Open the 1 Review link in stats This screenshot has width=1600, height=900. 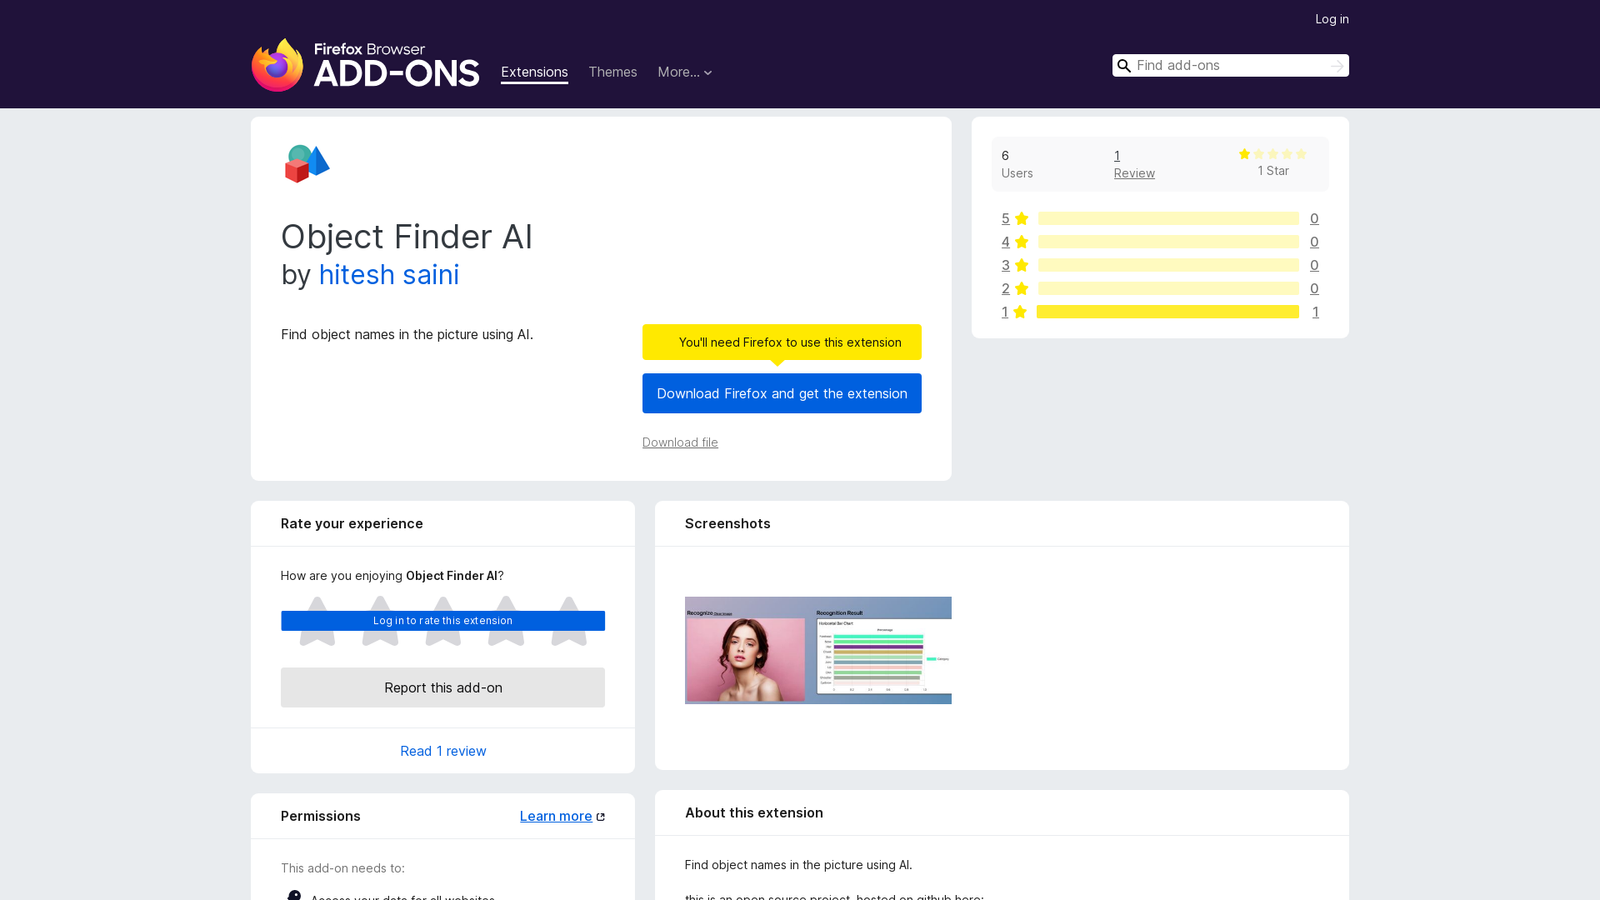point(1134,164)
